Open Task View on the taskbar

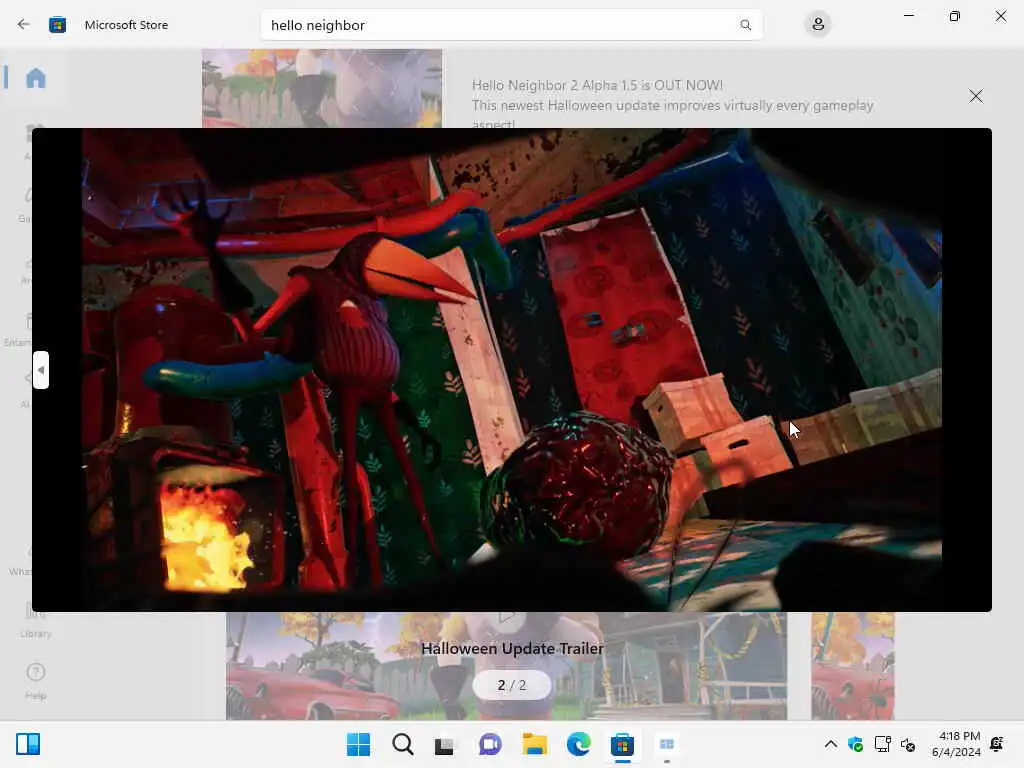point(445,744)
